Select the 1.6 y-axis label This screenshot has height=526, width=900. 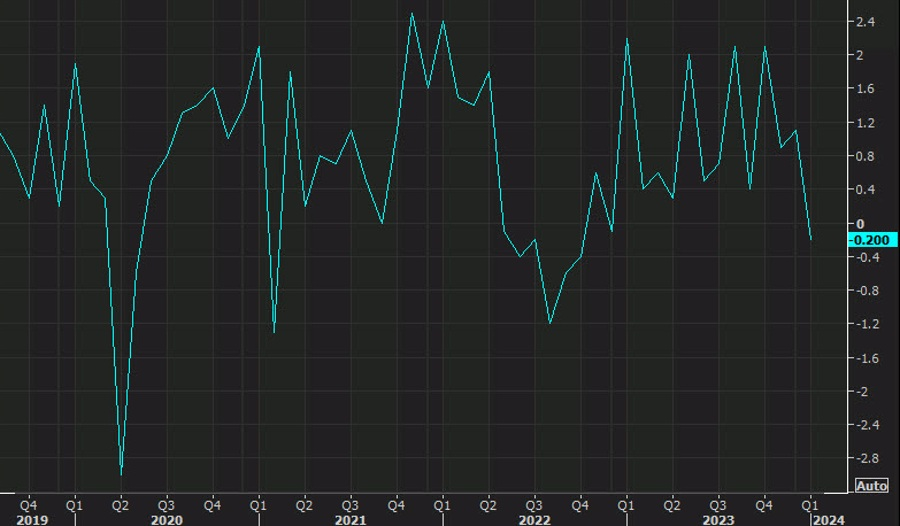[x=865, y=88]
